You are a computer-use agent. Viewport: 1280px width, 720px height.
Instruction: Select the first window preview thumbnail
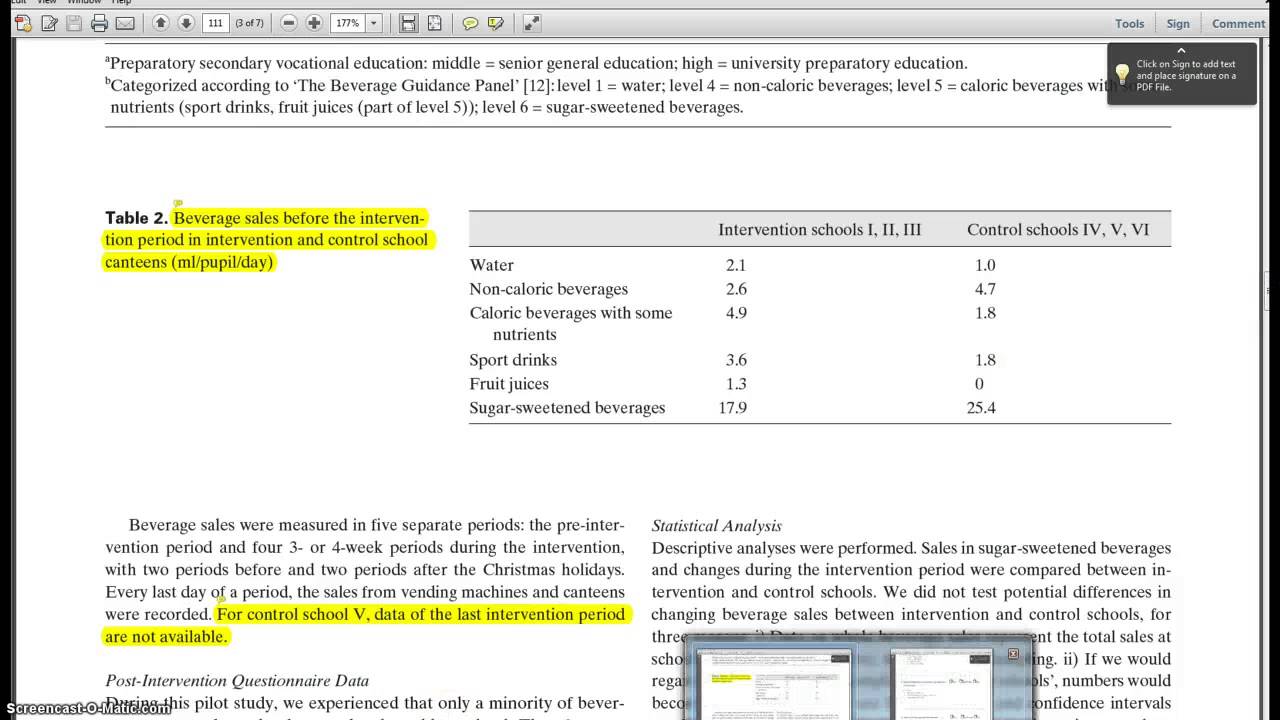click(774, 686)
